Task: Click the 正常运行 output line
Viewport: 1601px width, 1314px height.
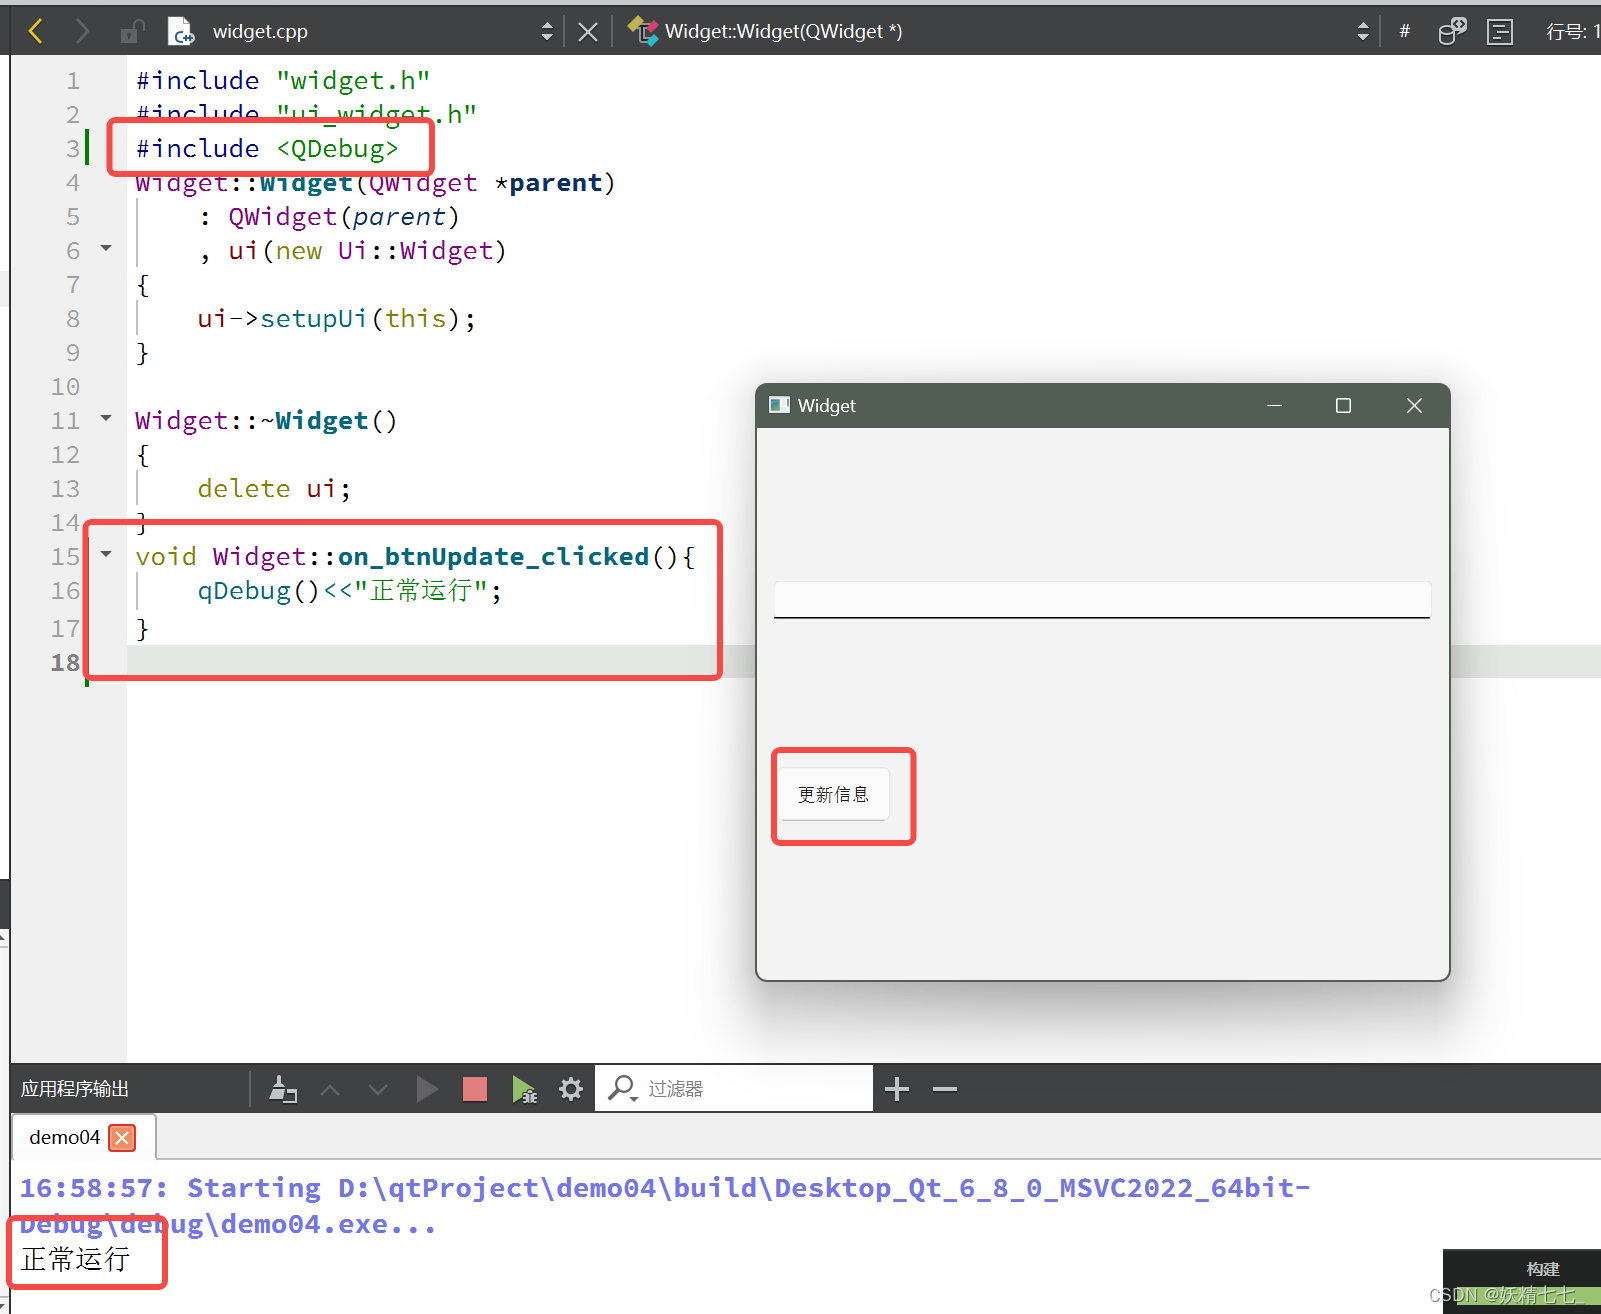Action: point(75,1259)
